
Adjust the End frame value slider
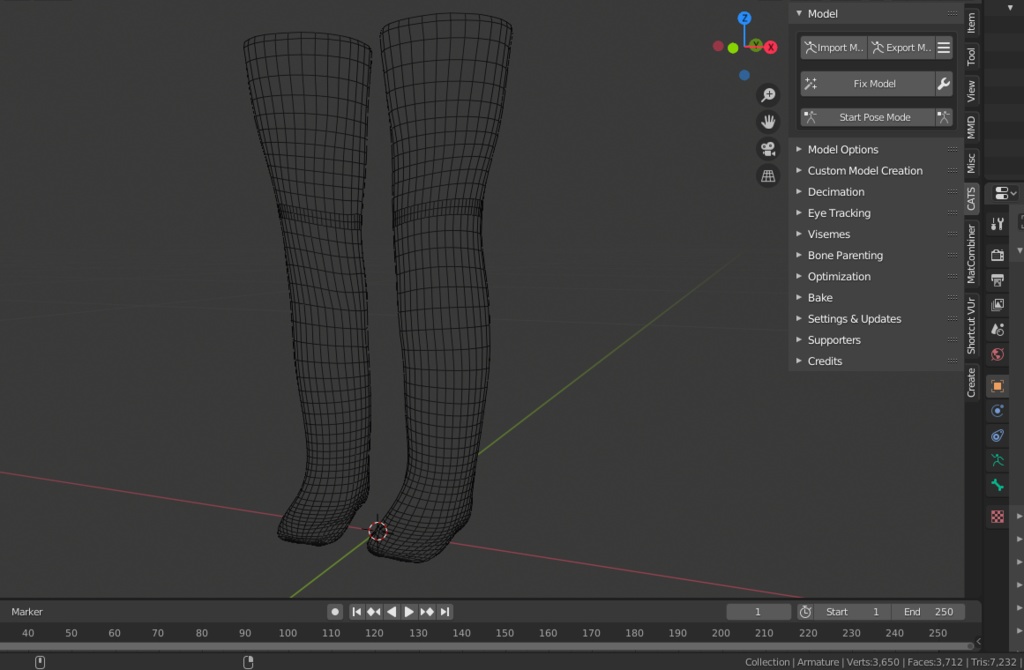(x=930, y=611)
